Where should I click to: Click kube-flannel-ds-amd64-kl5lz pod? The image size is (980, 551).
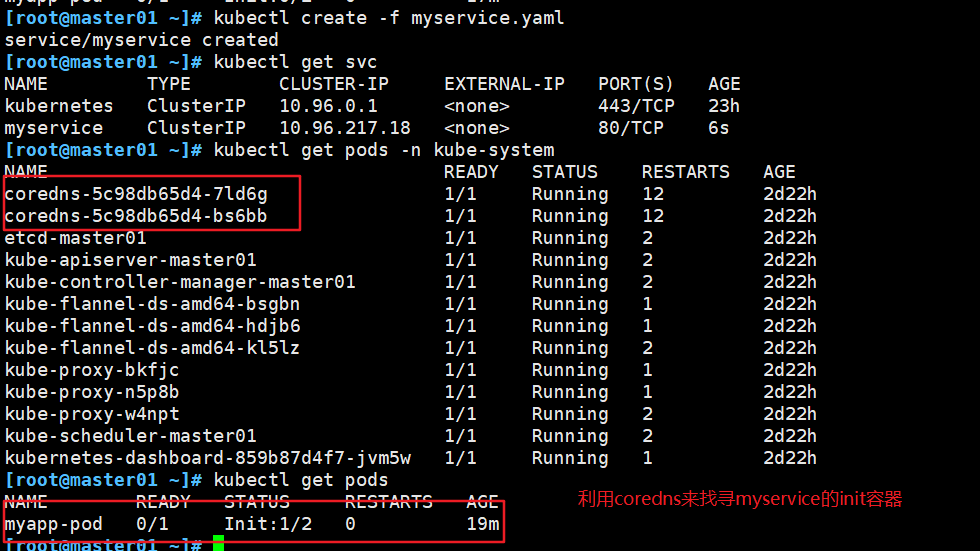(152, 348)
